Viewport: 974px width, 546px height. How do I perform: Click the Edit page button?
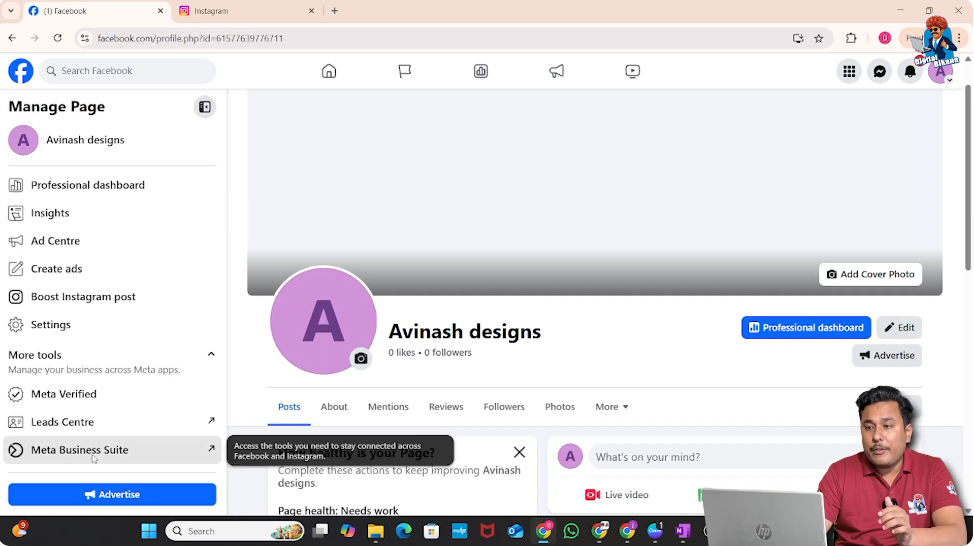pyautogui.click(x=899, y=327)
